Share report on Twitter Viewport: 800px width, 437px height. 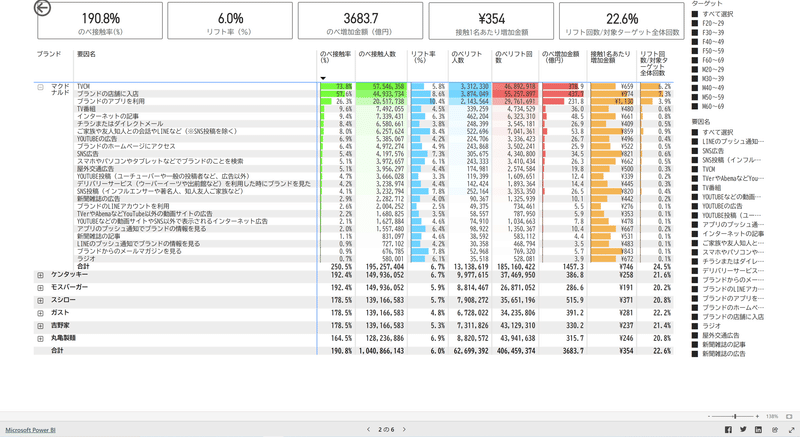[x=743, y=430]
